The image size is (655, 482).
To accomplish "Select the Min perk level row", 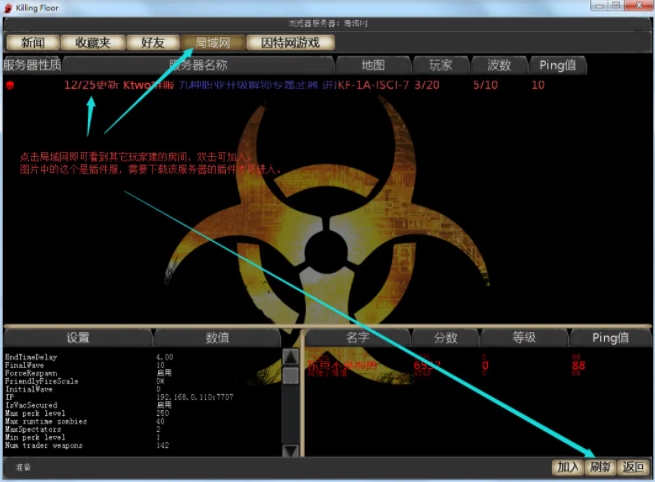I will click(142, 437).
